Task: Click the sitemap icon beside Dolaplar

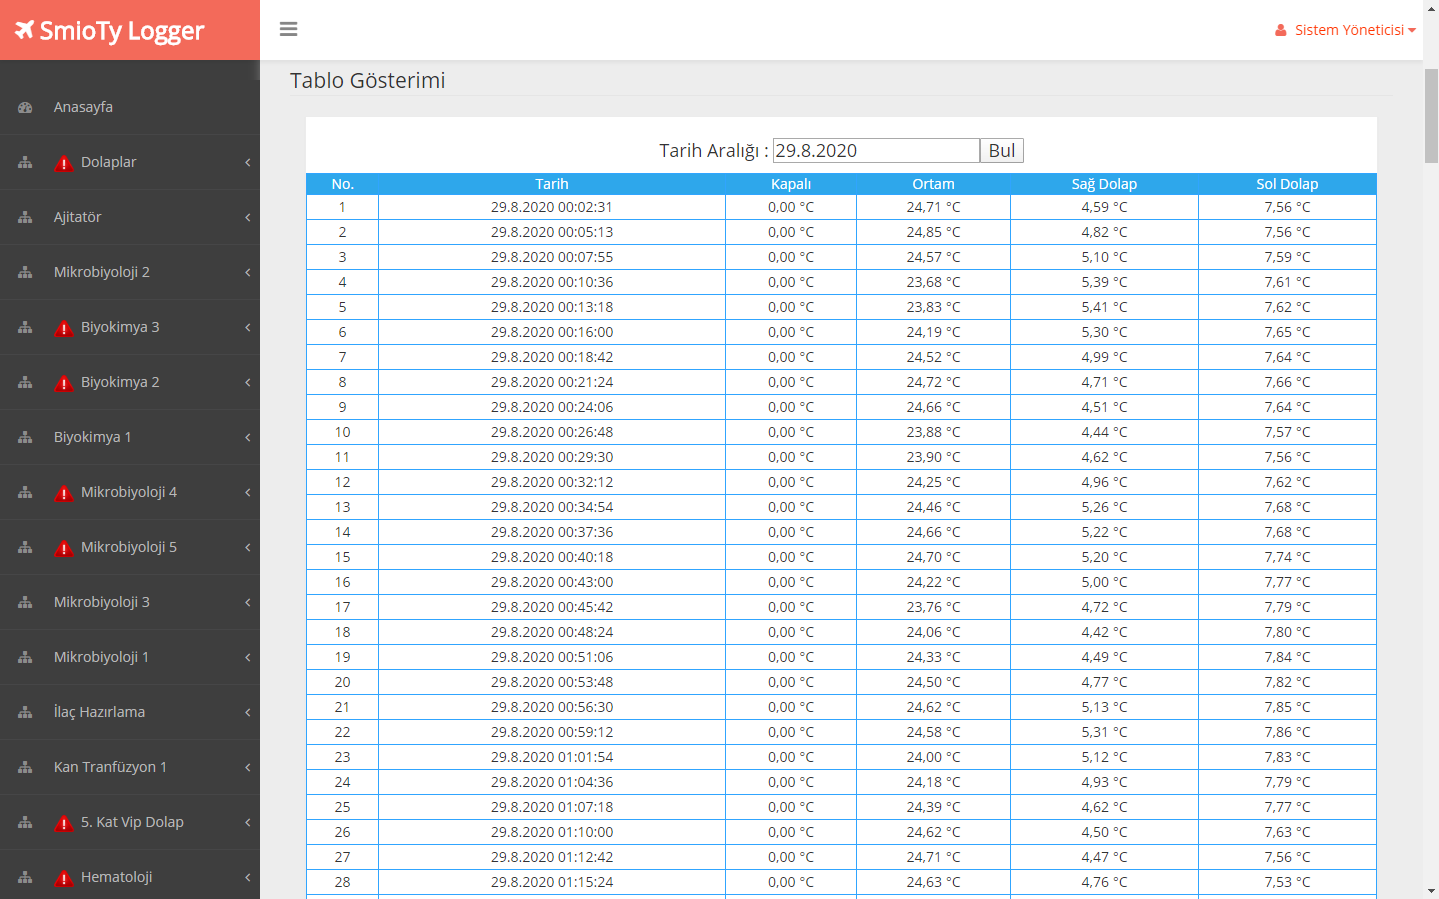Action: 25,162
